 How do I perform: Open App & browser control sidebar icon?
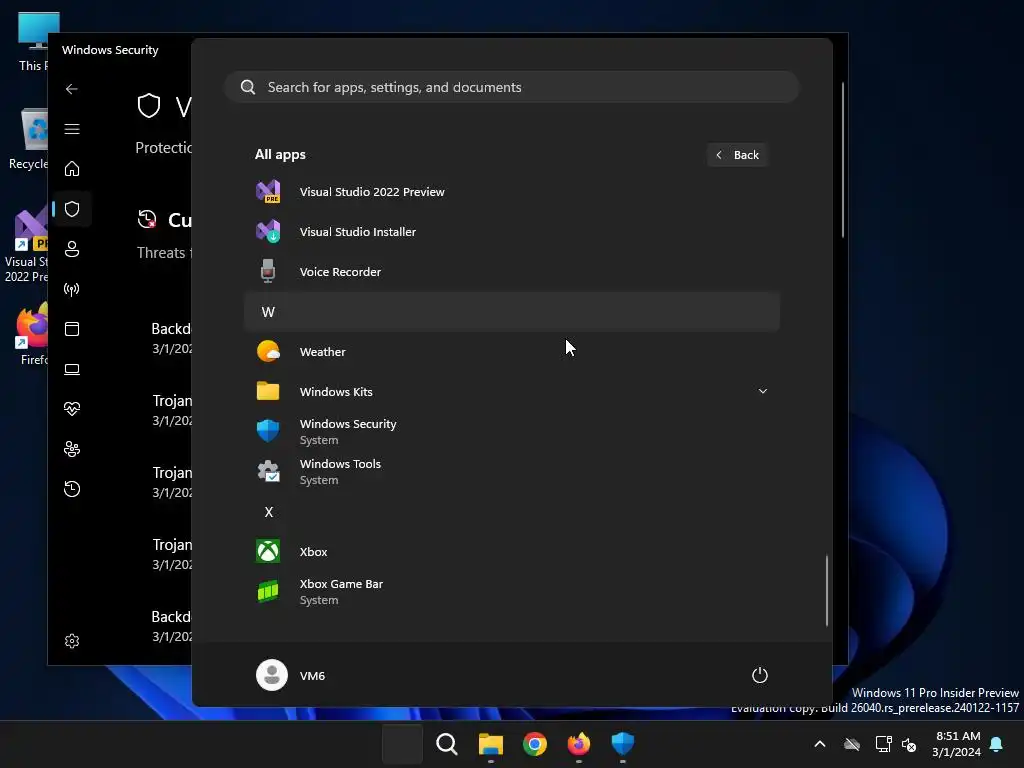coord(72,328)
